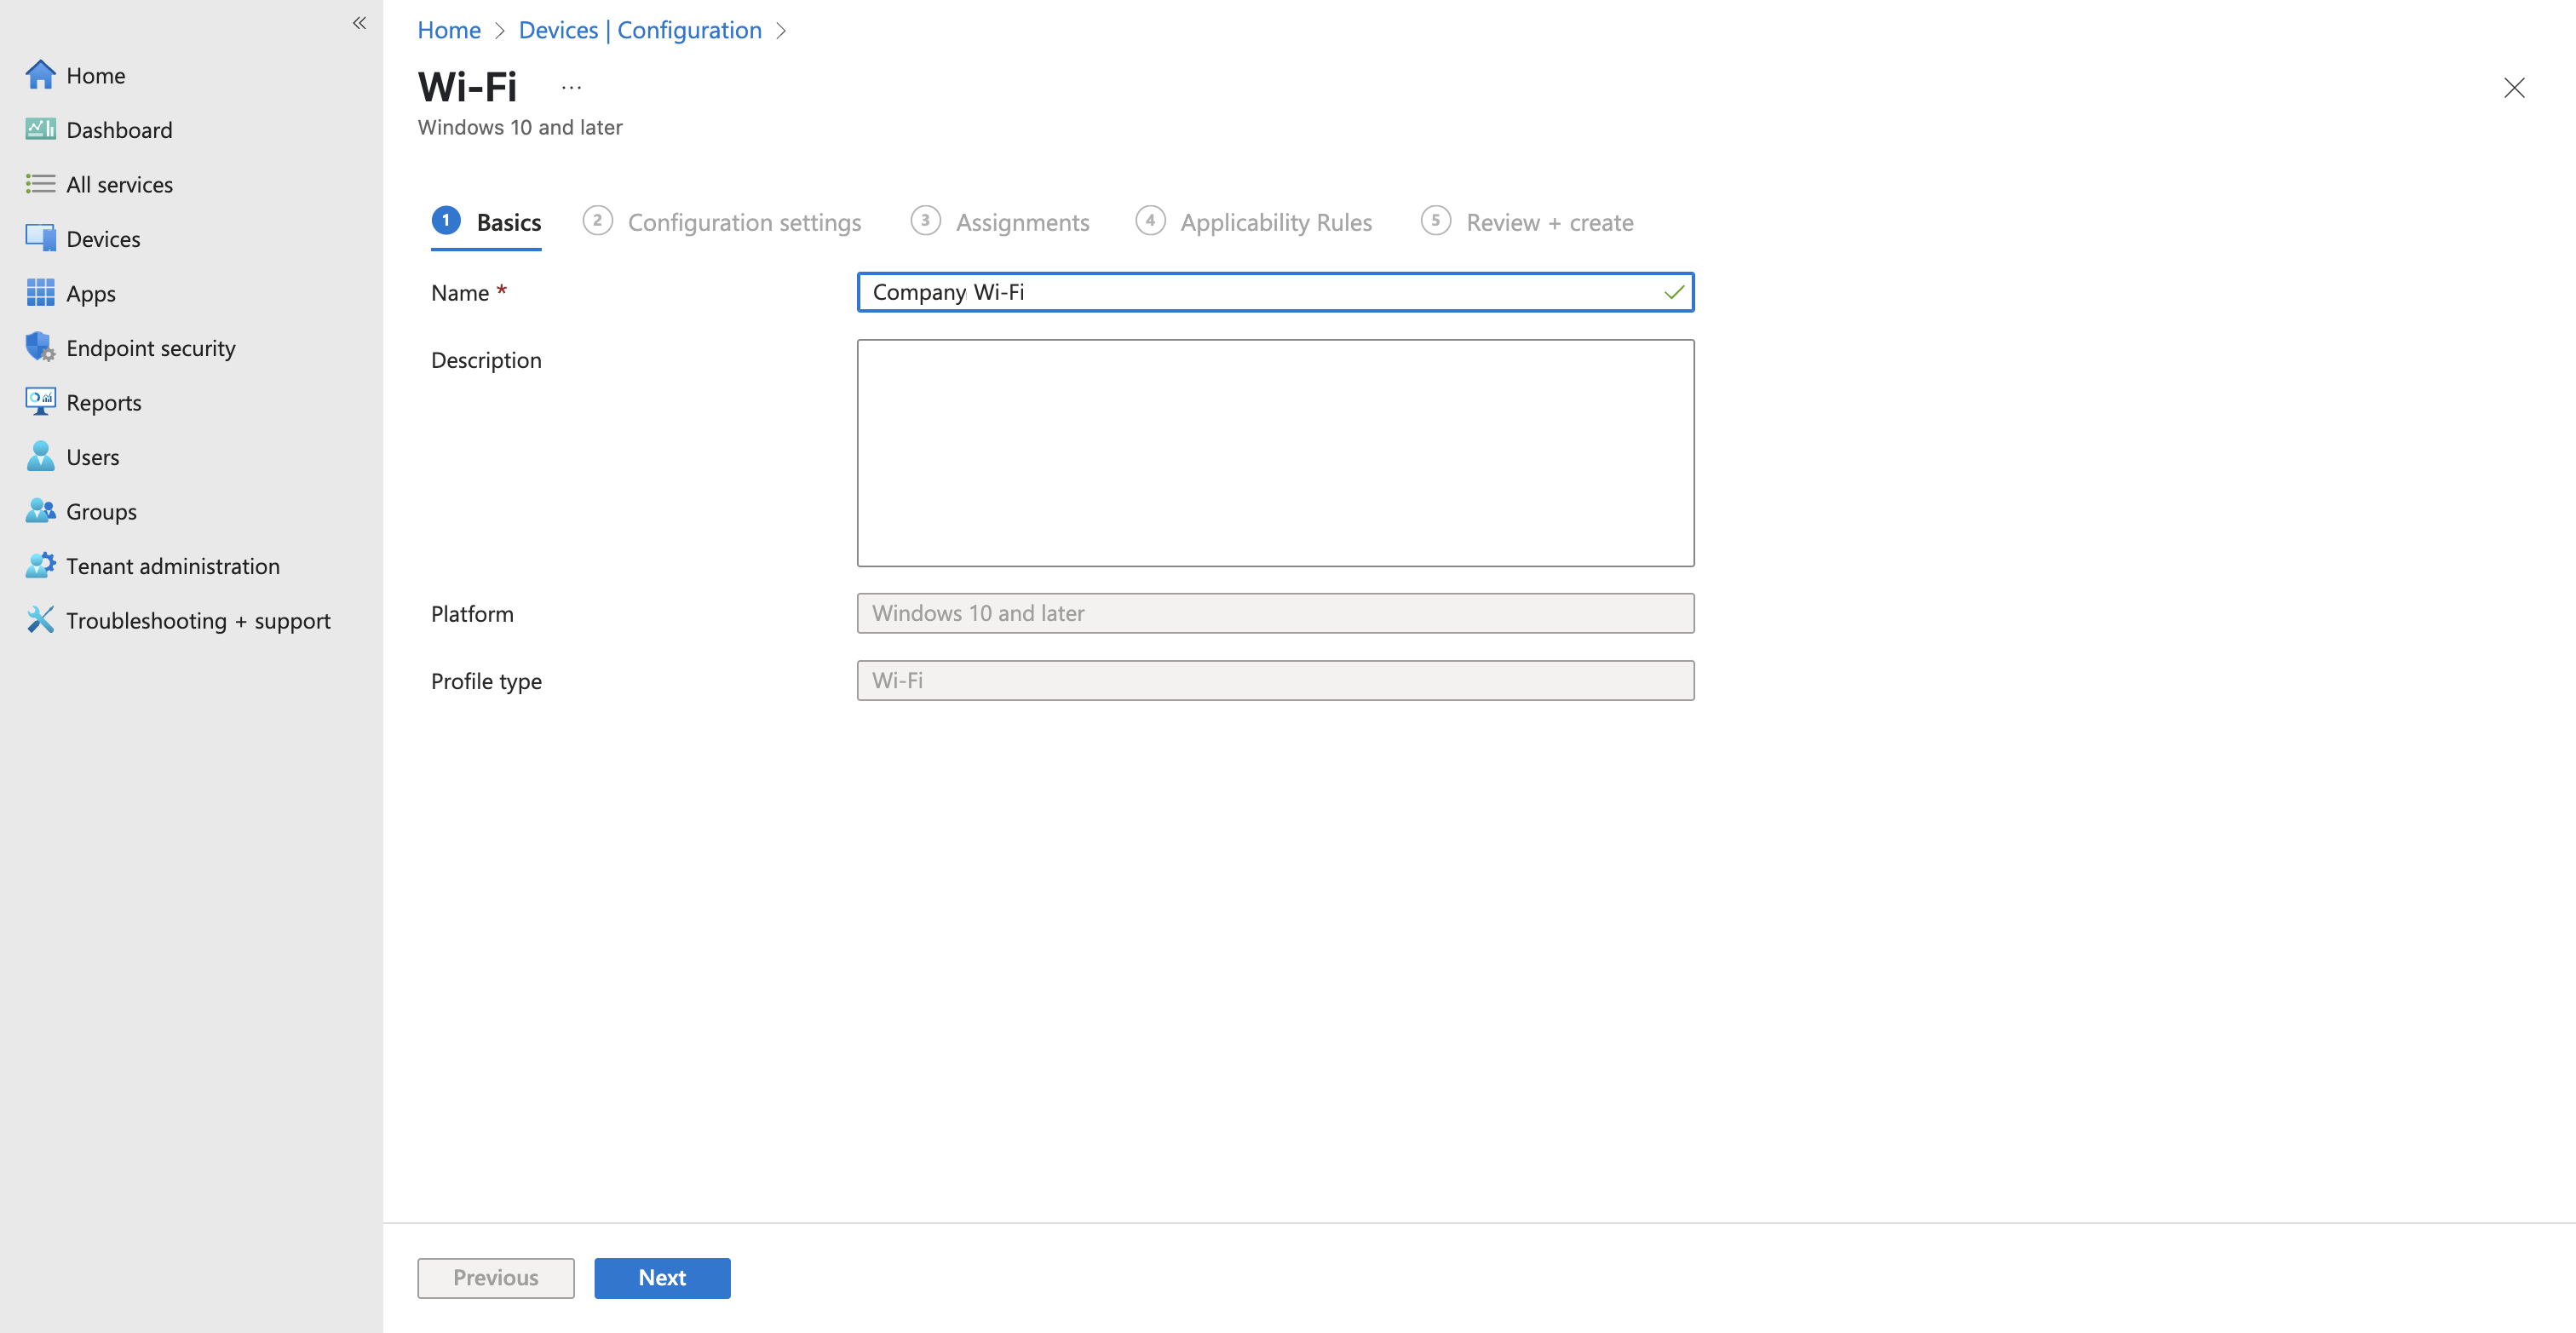Click the 'Windows 10 and later' subtitle
The image size is (2576, 1333).
(x=520, y=127)
